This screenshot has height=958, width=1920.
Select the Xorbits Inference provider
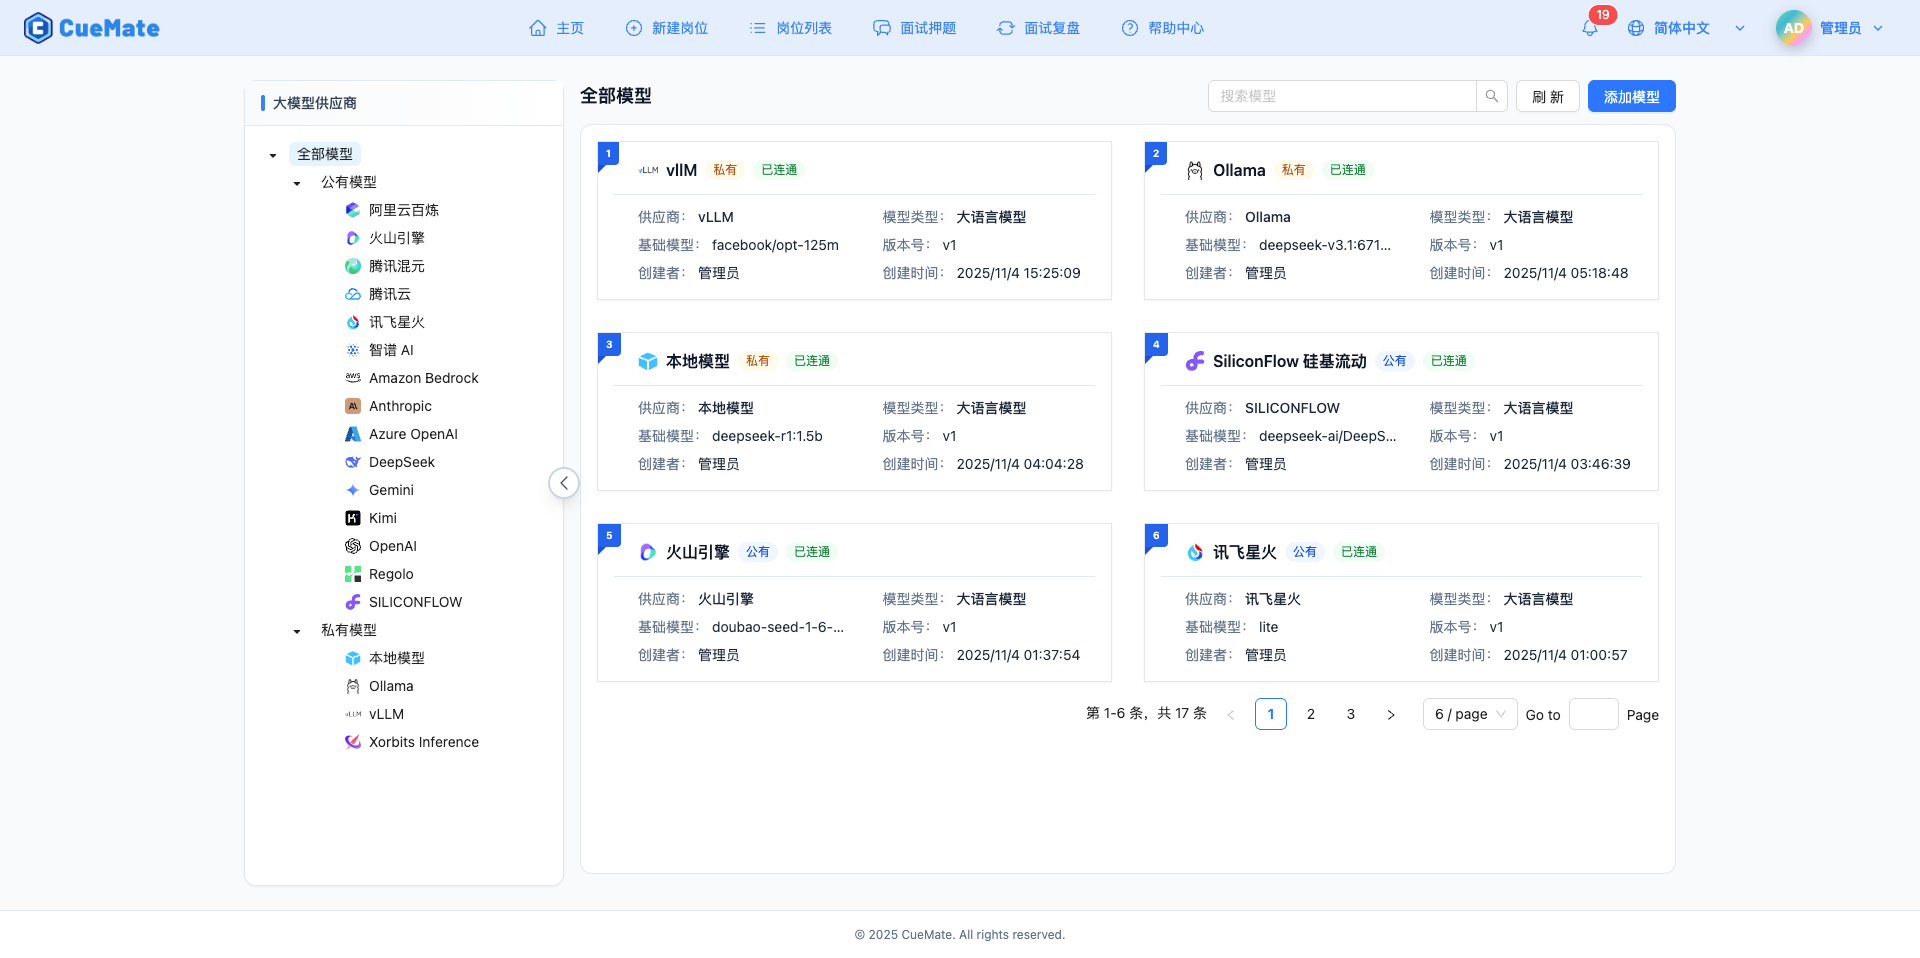pyautogui.click(x=423, y=742)
